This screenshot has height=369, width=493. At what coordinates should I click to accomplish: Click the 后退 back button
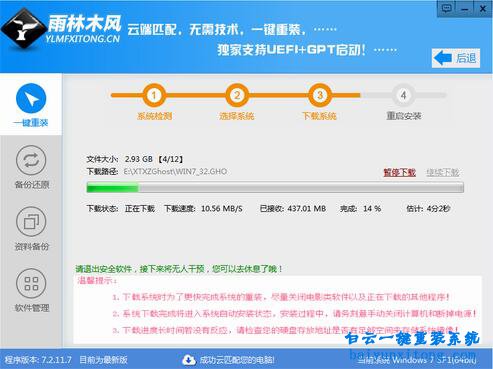456,58
